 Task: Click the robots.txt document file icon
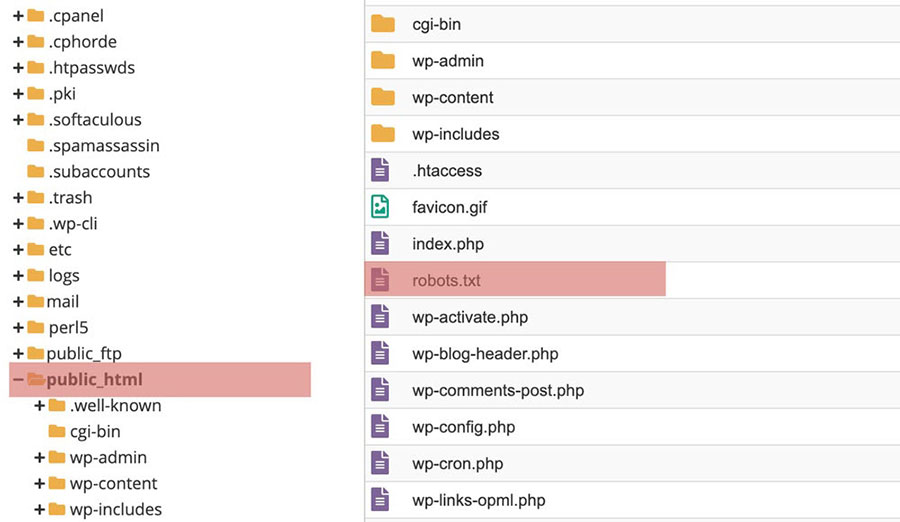pos(380,280)
